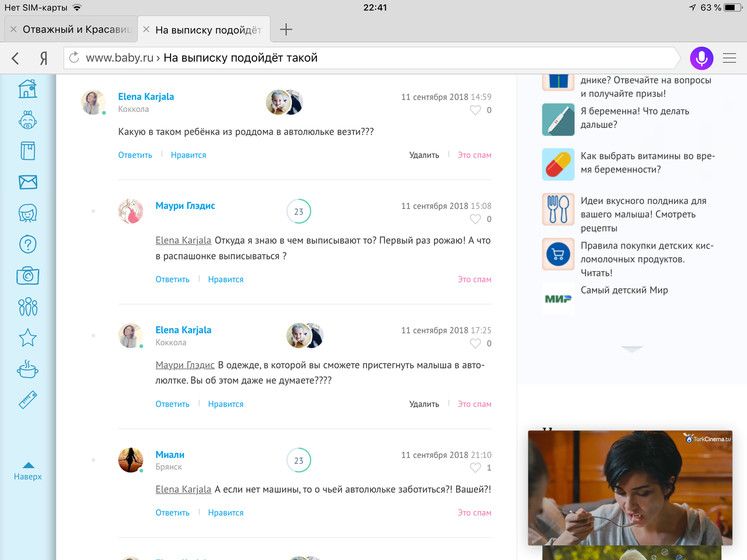This screenshot has height=560, width=747.
Task: Expand more articles arrow under Самый детский Мир
Action: pos(632,349)
